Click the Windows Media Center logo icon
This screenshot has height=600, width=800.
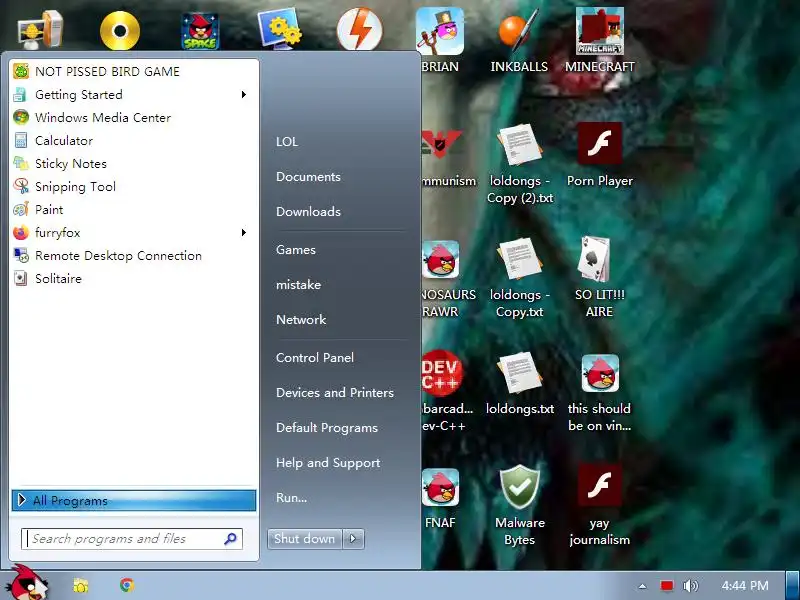tap(21, 117)
